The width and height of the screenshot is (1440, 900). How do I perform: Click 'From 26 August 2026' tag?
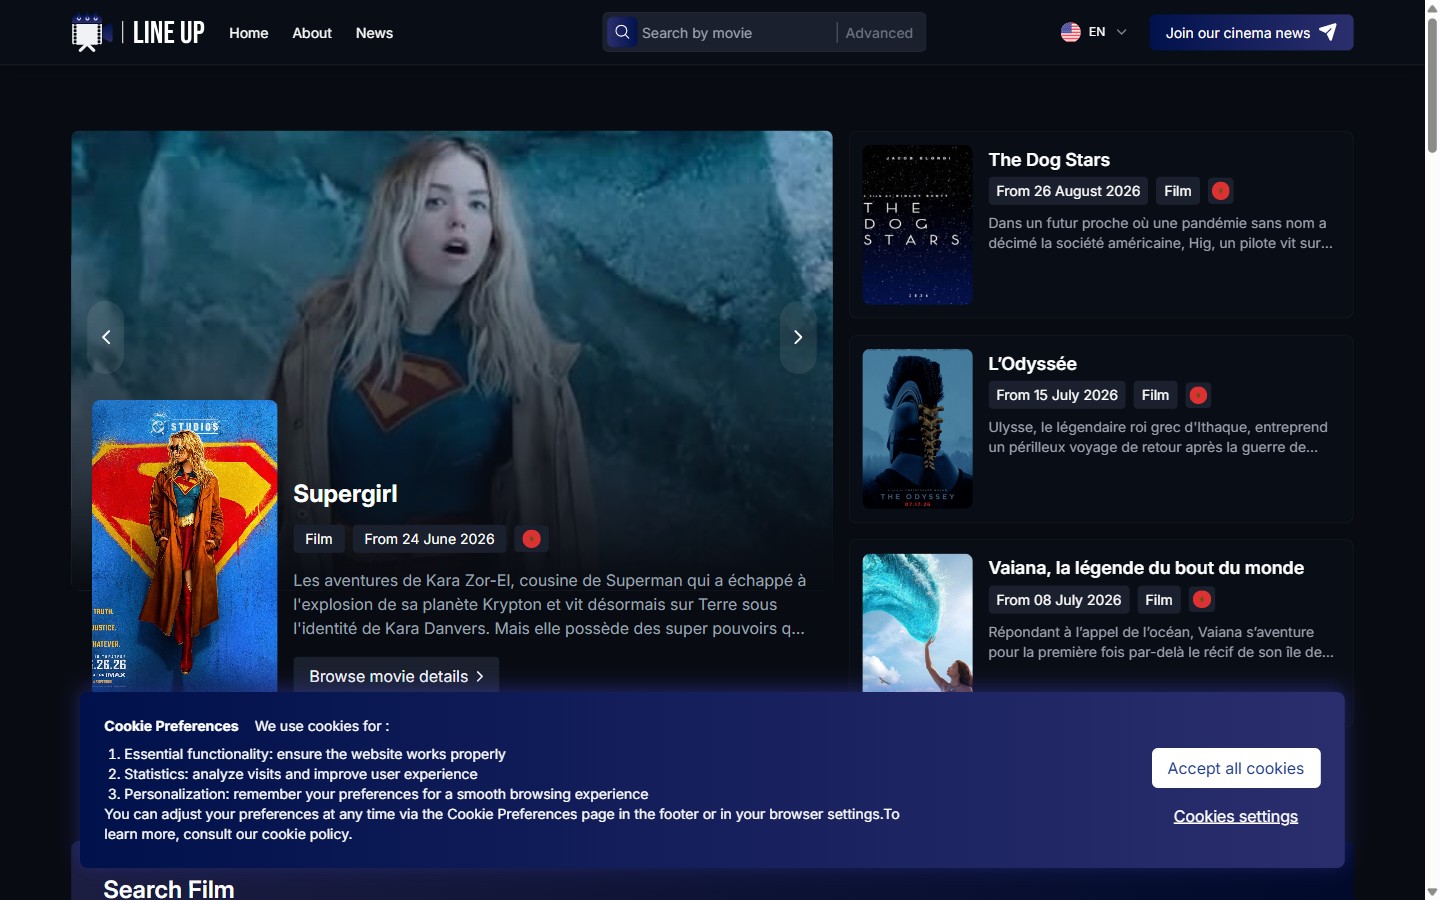(1068, 191)
